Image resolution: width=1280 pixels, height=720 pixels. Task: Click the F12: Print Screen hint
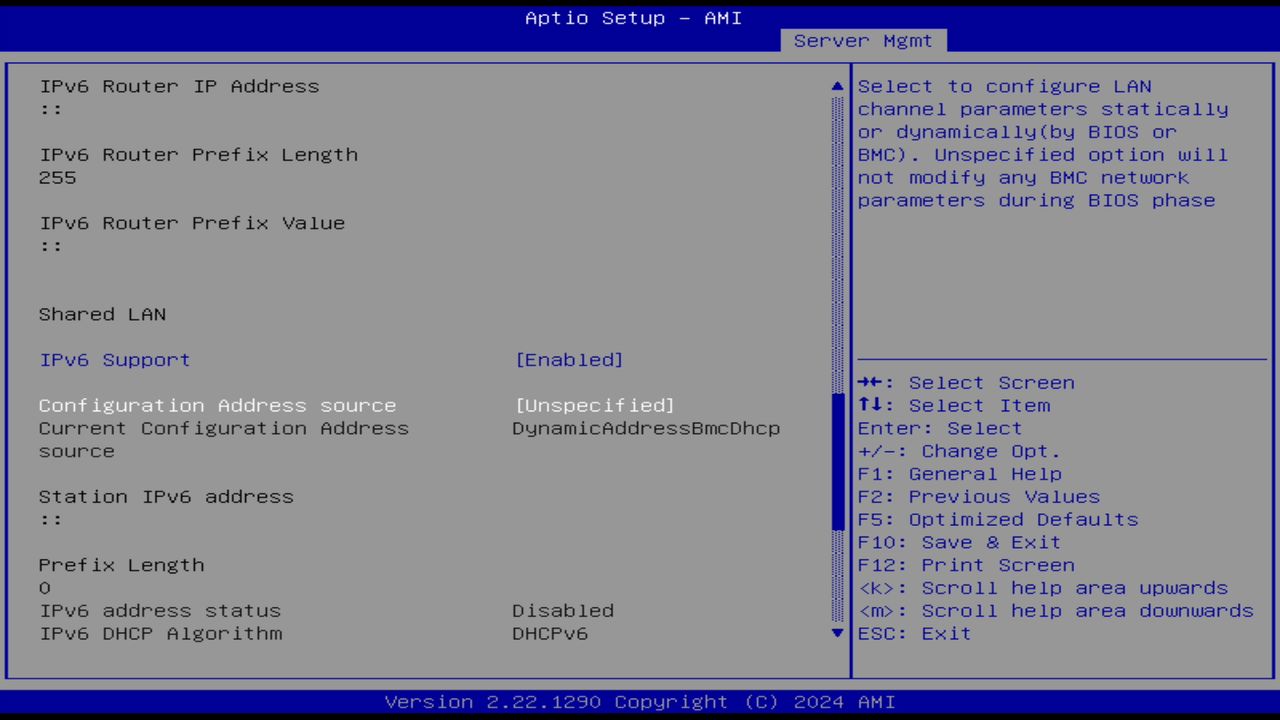coord(966,565)
